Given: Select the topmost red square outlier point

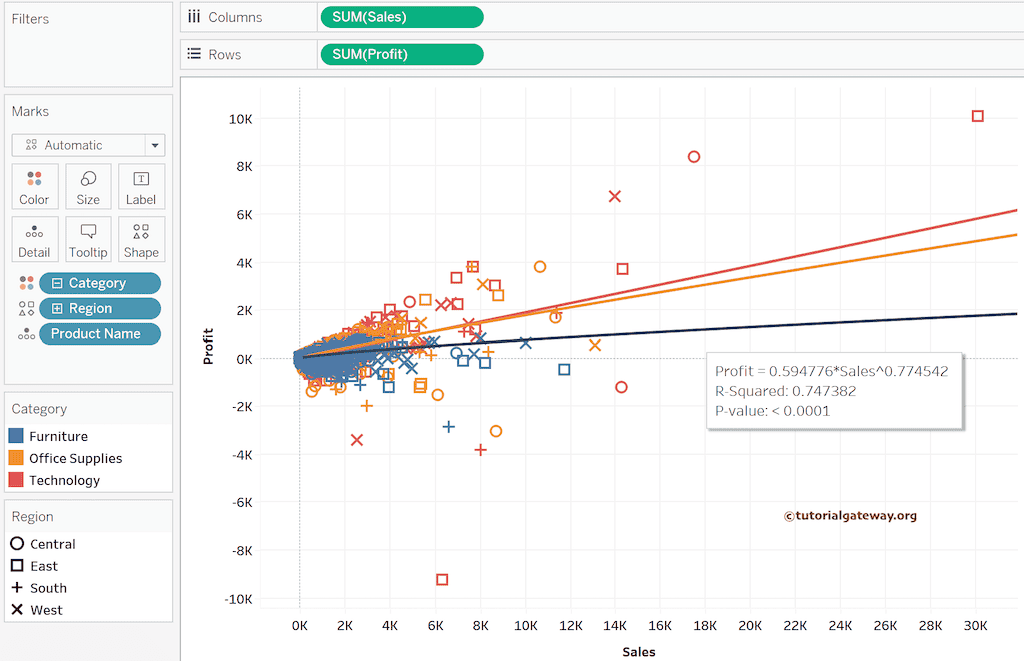Looking at the screenshot, I should pos(977,116).
